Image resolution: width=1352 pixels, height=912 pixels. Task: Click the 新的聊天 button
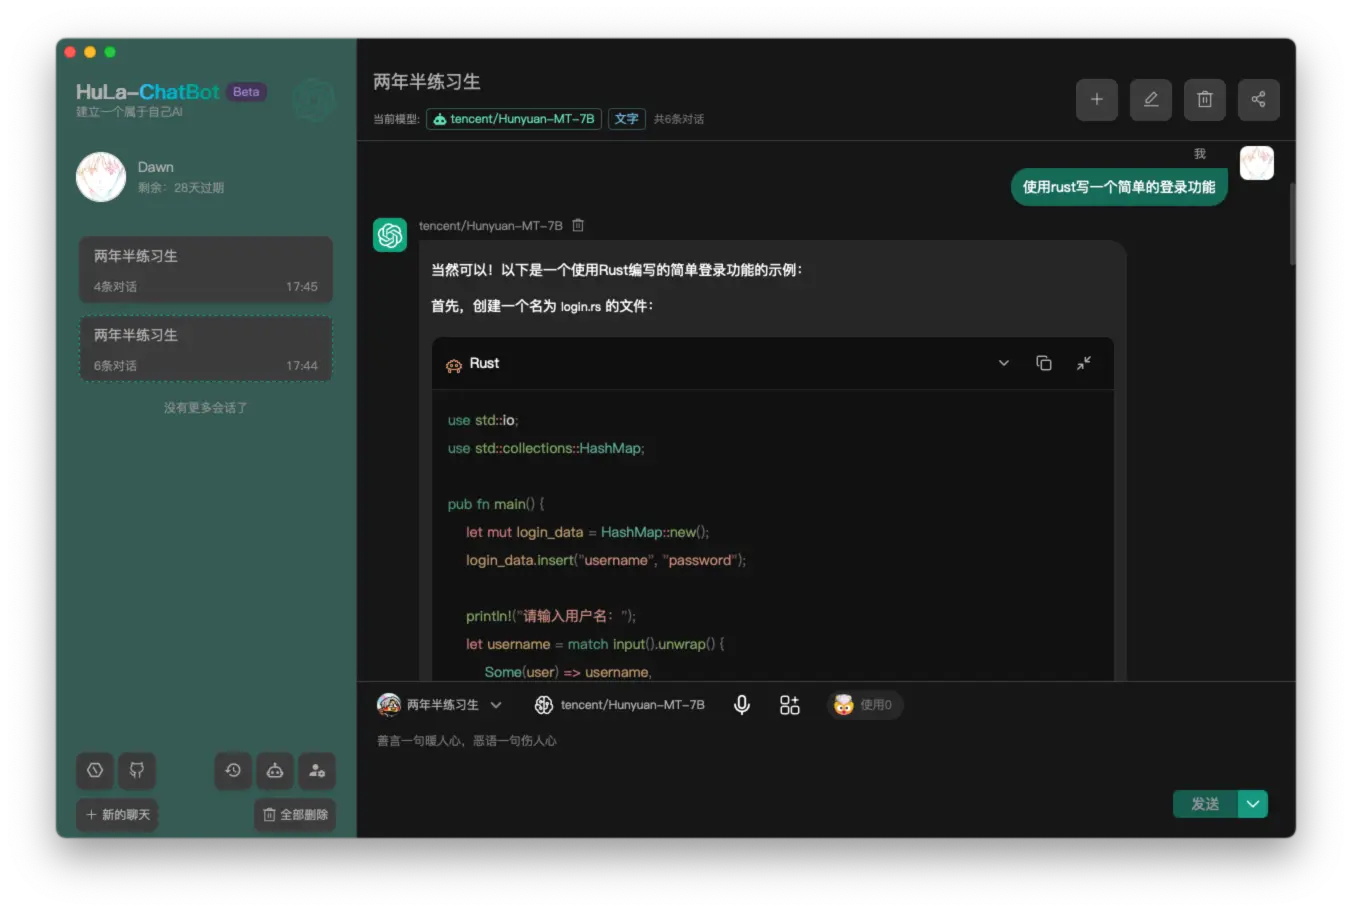pos(118,814)
